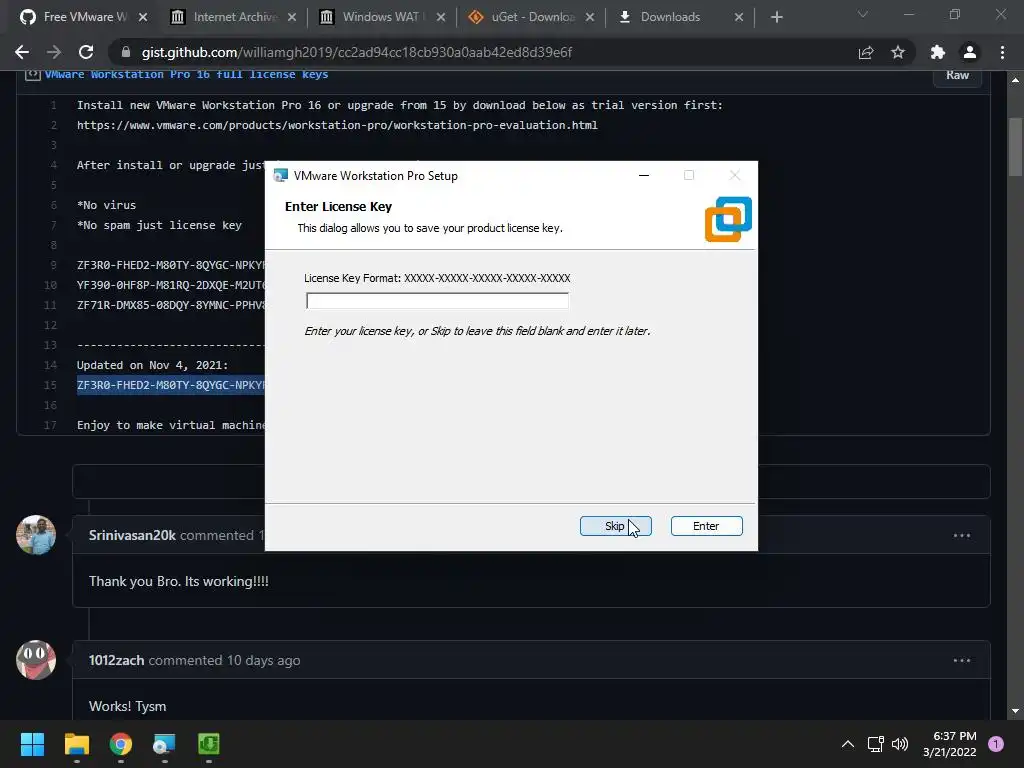Reload the gist page
The image size is (1024, 768).
86,52
